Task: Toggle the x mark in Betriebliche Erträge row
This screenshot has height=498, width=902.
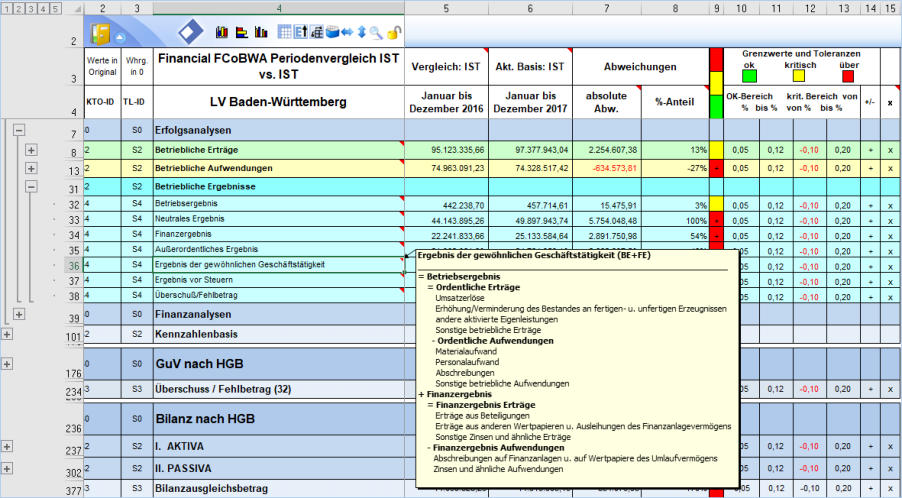Action: [890, 150]
